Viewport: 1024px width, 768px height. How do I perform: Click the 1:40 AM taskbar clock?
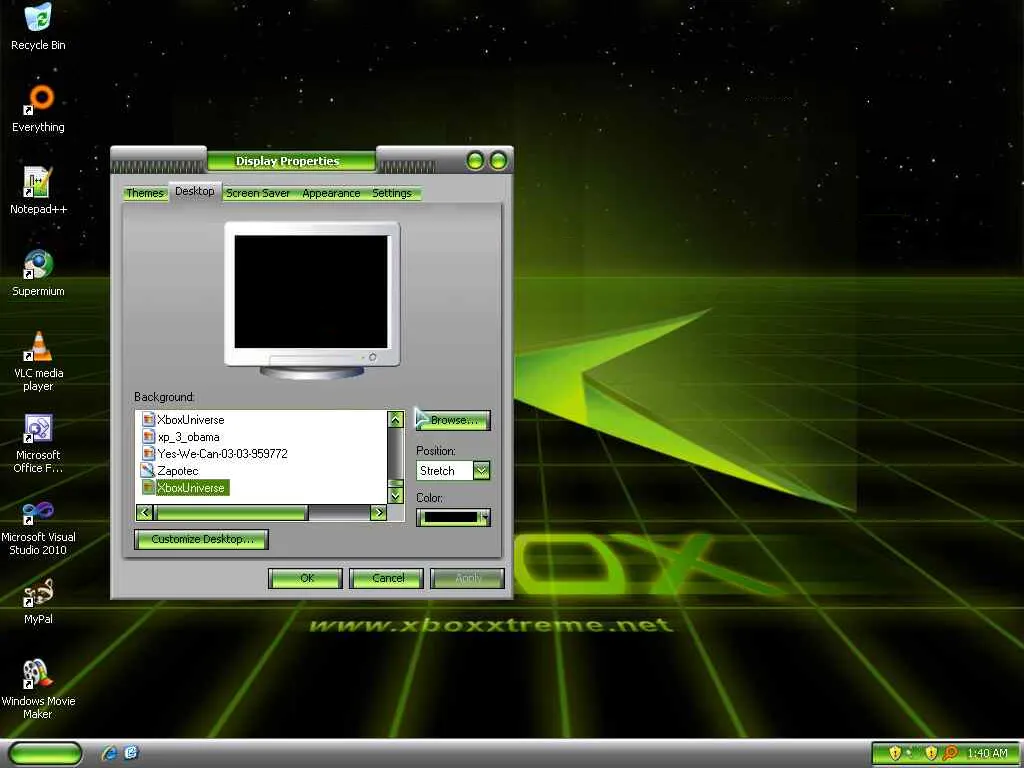[x=987, y=754]
